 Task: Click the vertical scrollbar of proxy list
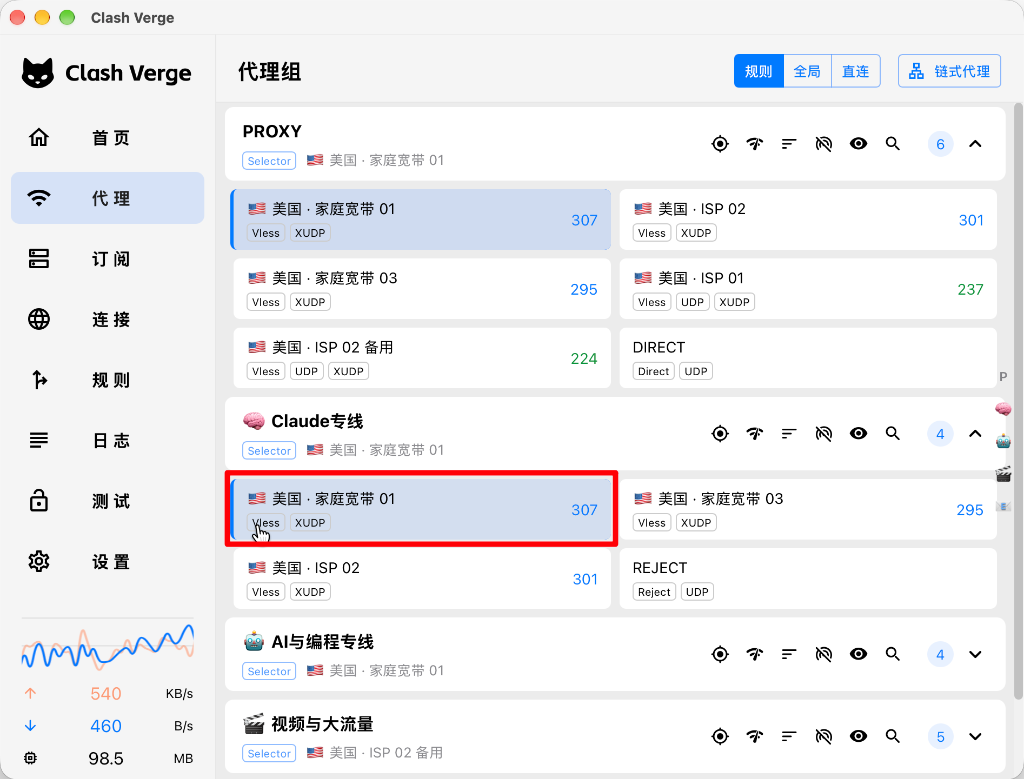point(1018,400)
